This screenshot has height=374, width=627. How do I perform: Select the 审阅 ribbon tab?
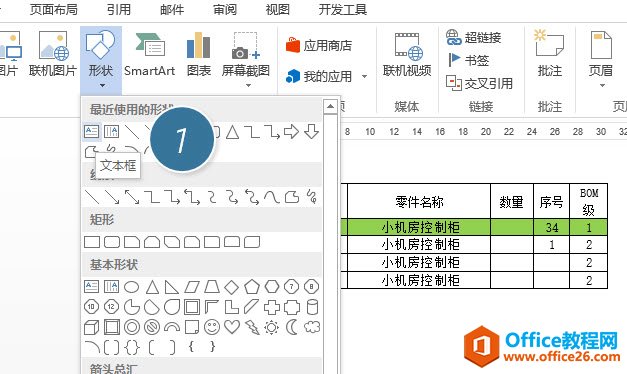(225, 9)
